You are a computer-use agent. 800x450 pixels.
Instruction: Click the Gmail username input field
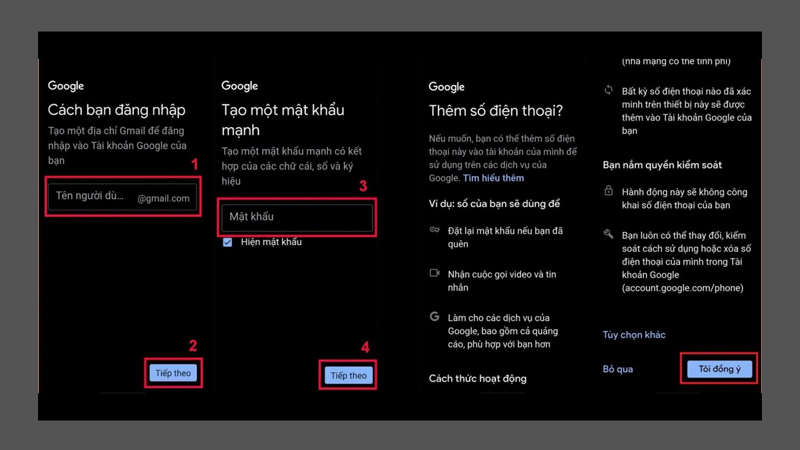[x=122, y=197]
